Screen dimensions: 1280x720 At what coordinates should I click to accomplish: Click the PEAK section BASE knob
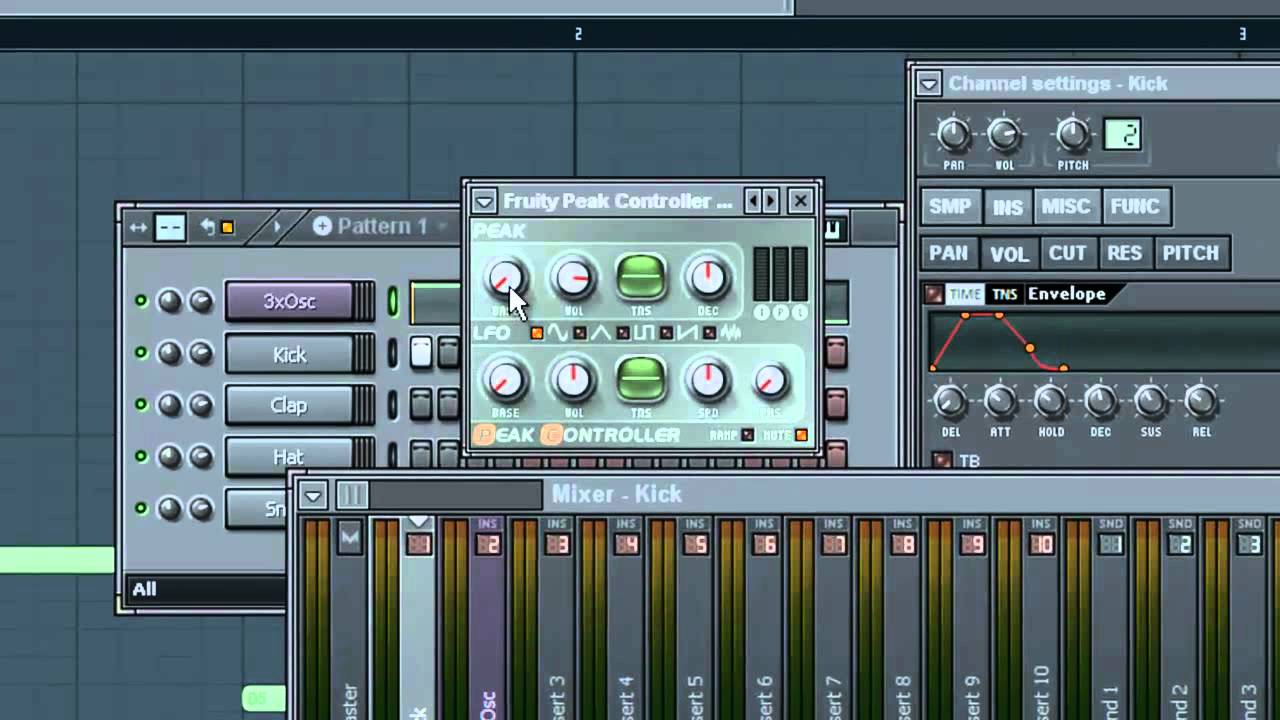click(505, 280)
